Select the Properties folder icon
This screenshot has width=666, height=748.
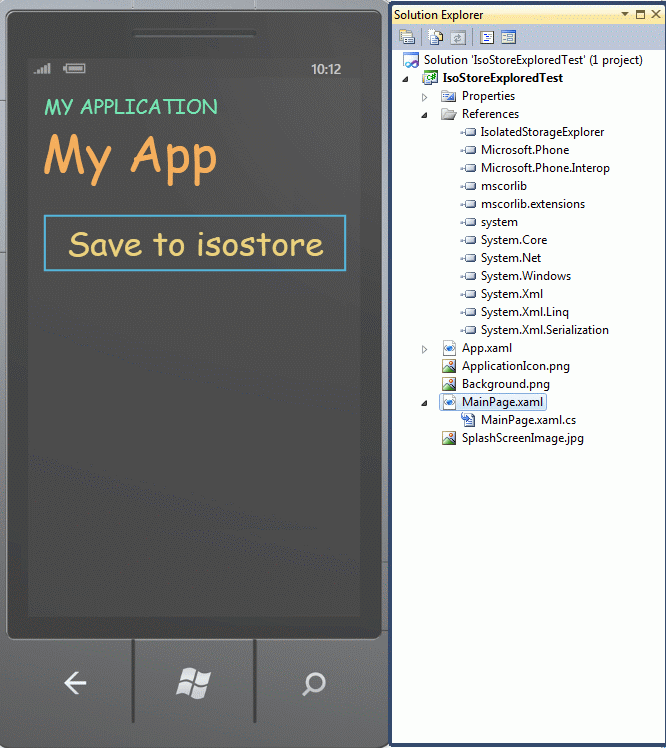pyautogui.click(x=448, y=96)
